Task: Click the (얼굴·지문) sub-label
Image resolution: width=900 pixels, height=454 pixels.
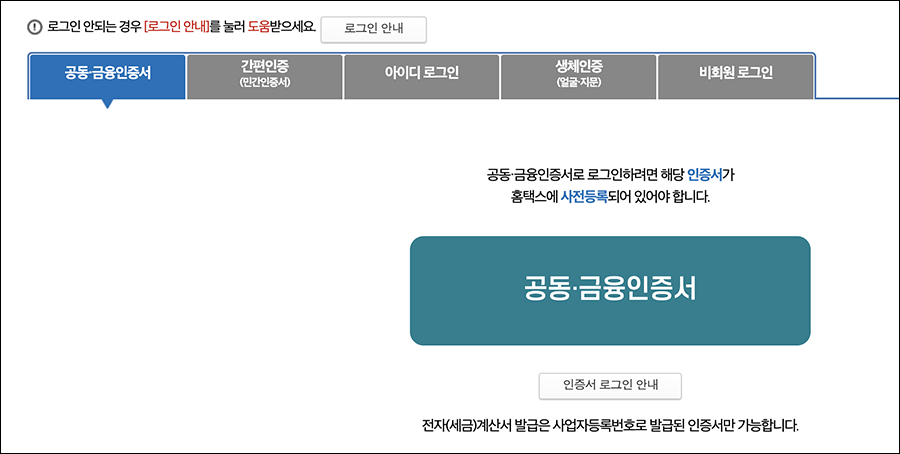Action: click(x=579, y=83)
